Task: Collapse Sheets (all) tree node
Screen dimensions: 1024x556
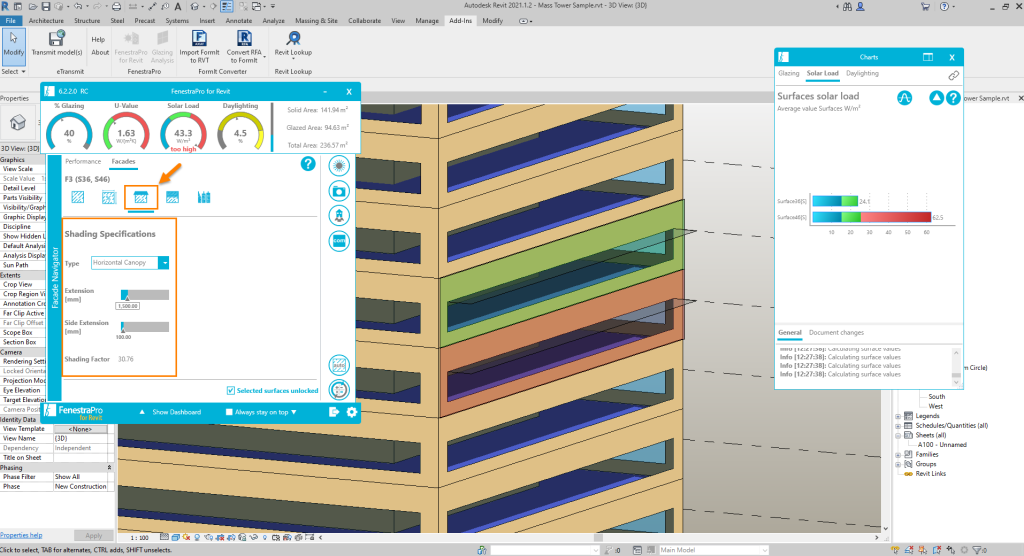Action: click(x=898, y=435)
